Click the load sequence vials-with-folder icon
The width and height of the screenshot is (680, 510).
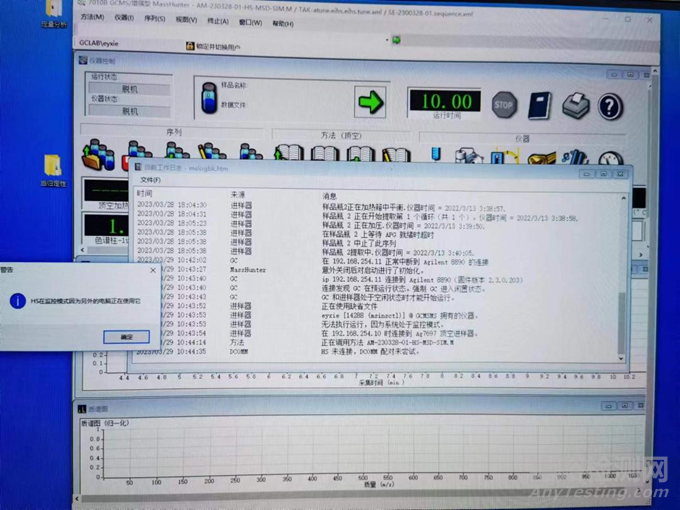click(x=98, y=155)
